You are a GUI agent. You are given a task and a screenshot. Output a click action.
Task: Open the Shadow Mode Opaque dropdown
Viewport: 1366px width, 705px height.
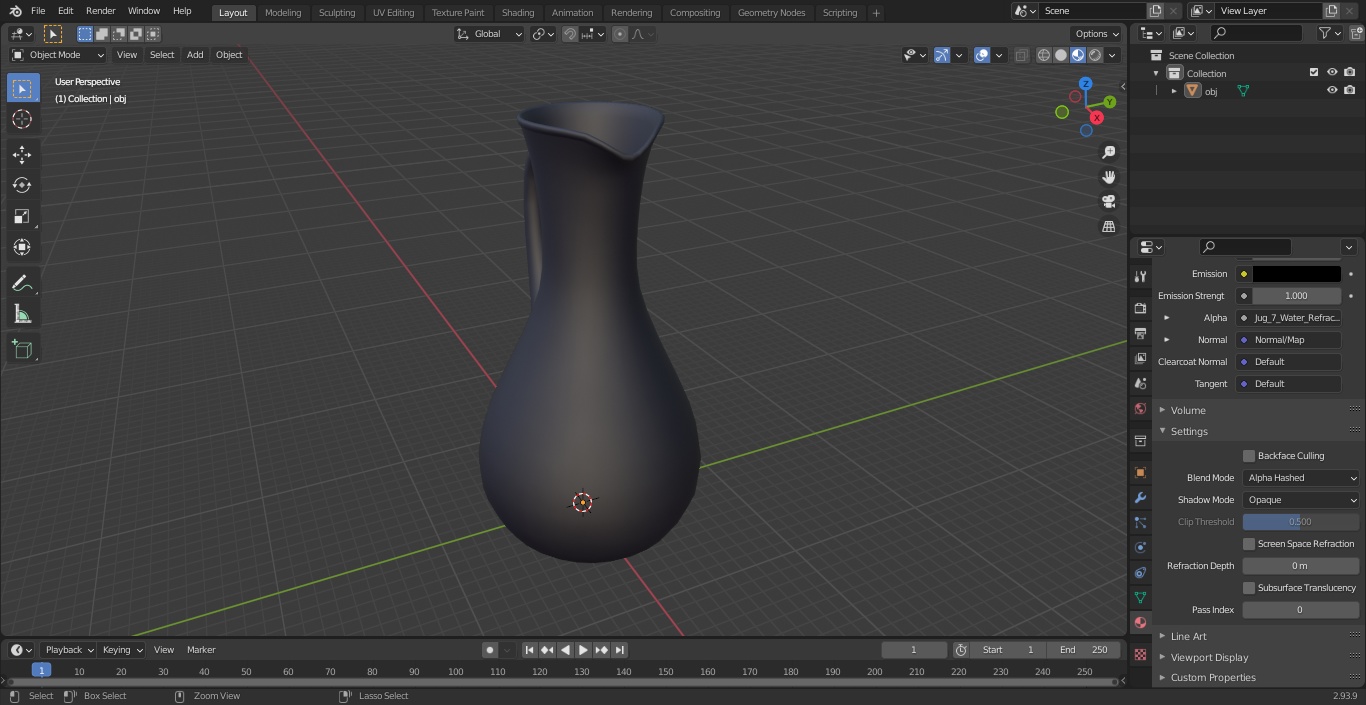[x=1301, y=500]
